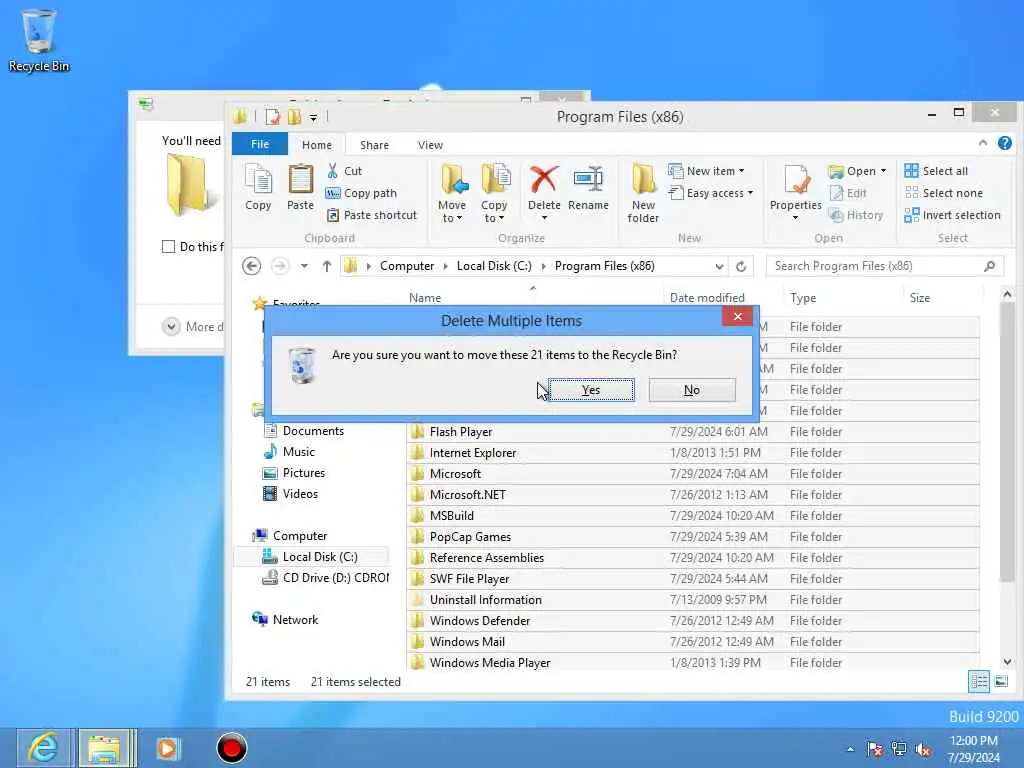Screen dimensions: 1024x768
Task: Select the Internet Explorer folder
Action: coord(693,453)
